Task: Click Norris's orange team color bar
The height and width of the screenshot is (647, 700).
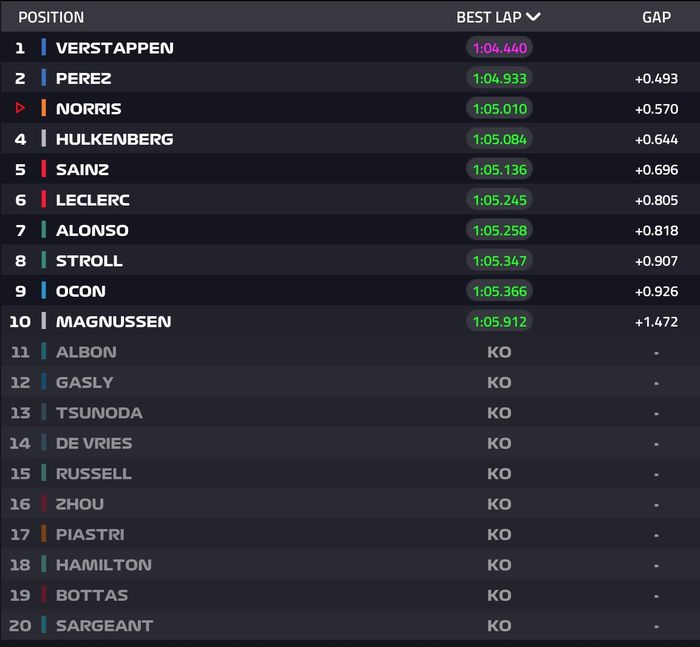Action: [x=44, y=108]
